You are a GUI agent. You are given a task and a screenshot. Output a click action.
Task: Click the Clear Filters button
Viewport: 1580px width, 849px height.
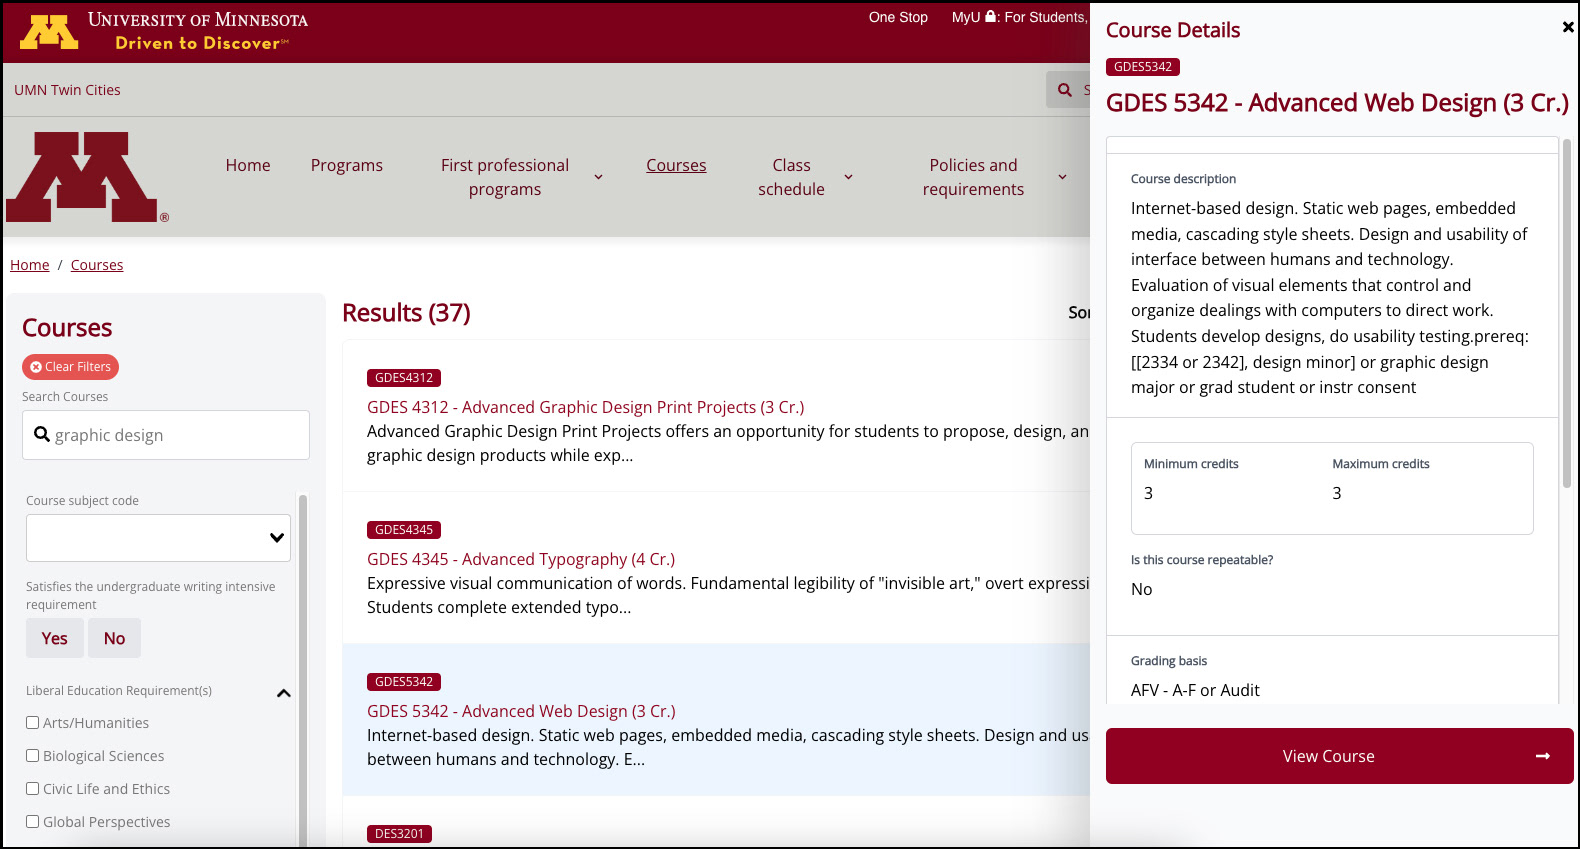[70, 367]
